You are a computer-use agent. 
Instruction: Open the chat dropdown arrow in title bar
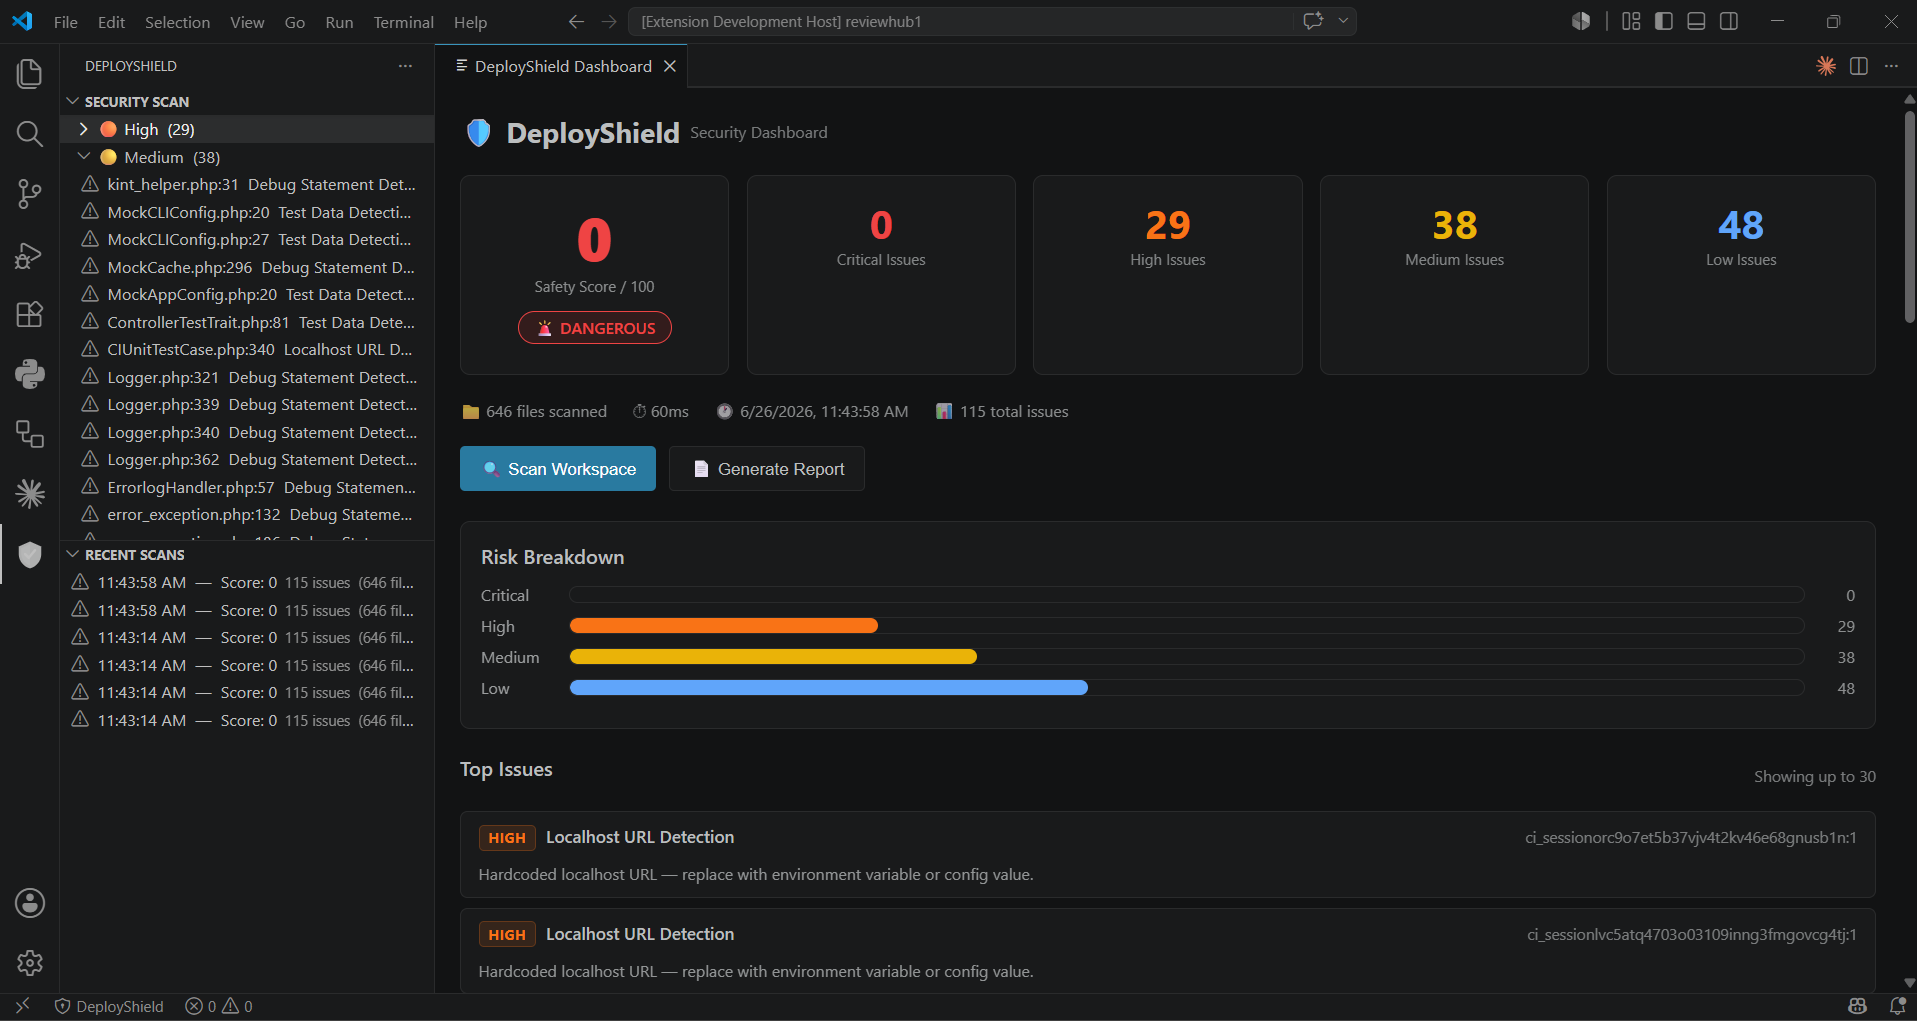point(1343,21)
